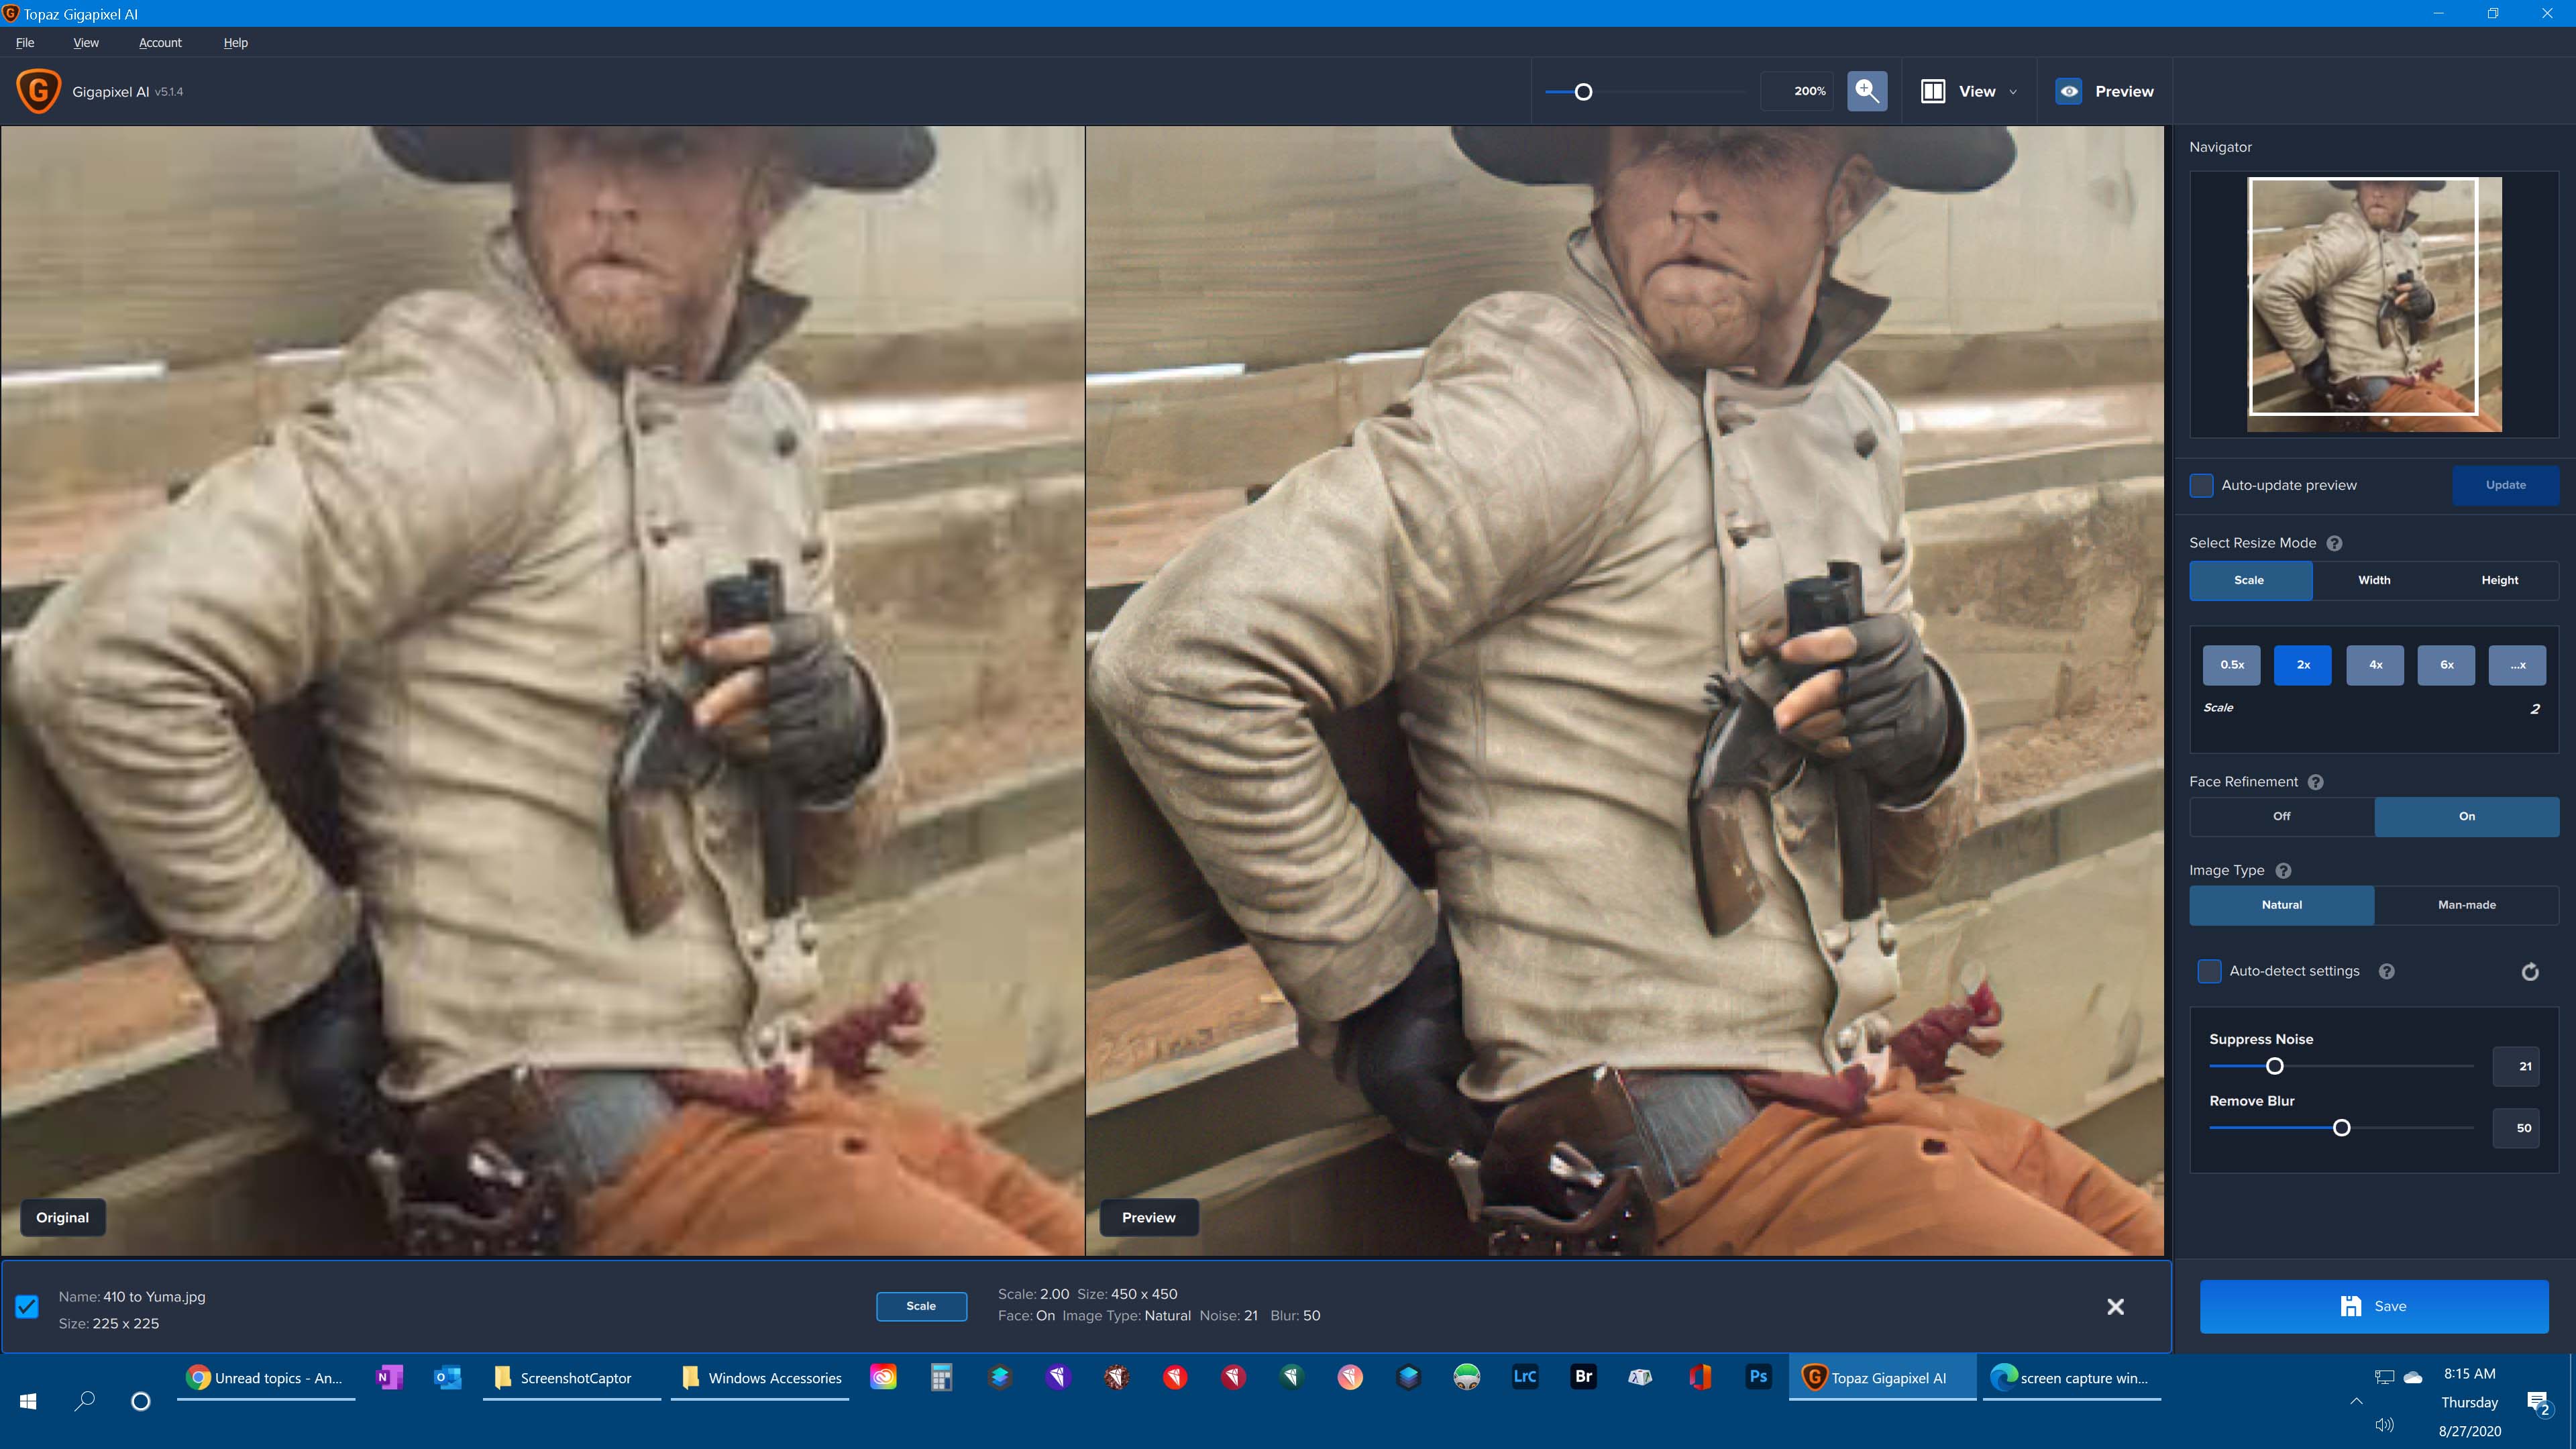Open the custom scale ...x option

click(2517, 665)
